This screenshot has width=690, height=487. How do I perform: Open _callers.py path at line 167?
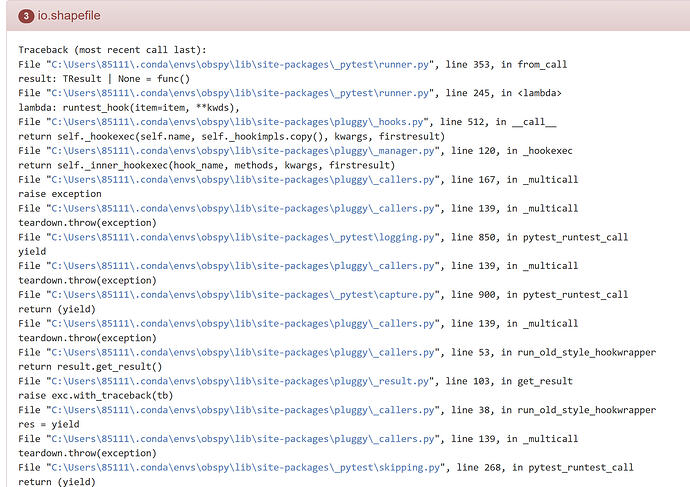pos(240,180)
